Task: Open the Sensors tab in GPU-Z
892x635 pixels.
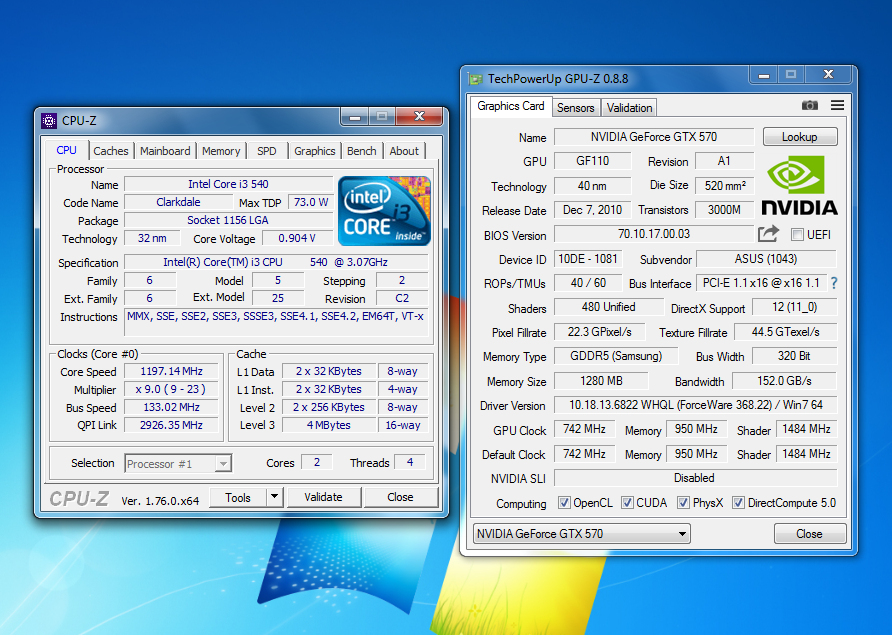Action: pyautogui.click(x=575, y=108)
